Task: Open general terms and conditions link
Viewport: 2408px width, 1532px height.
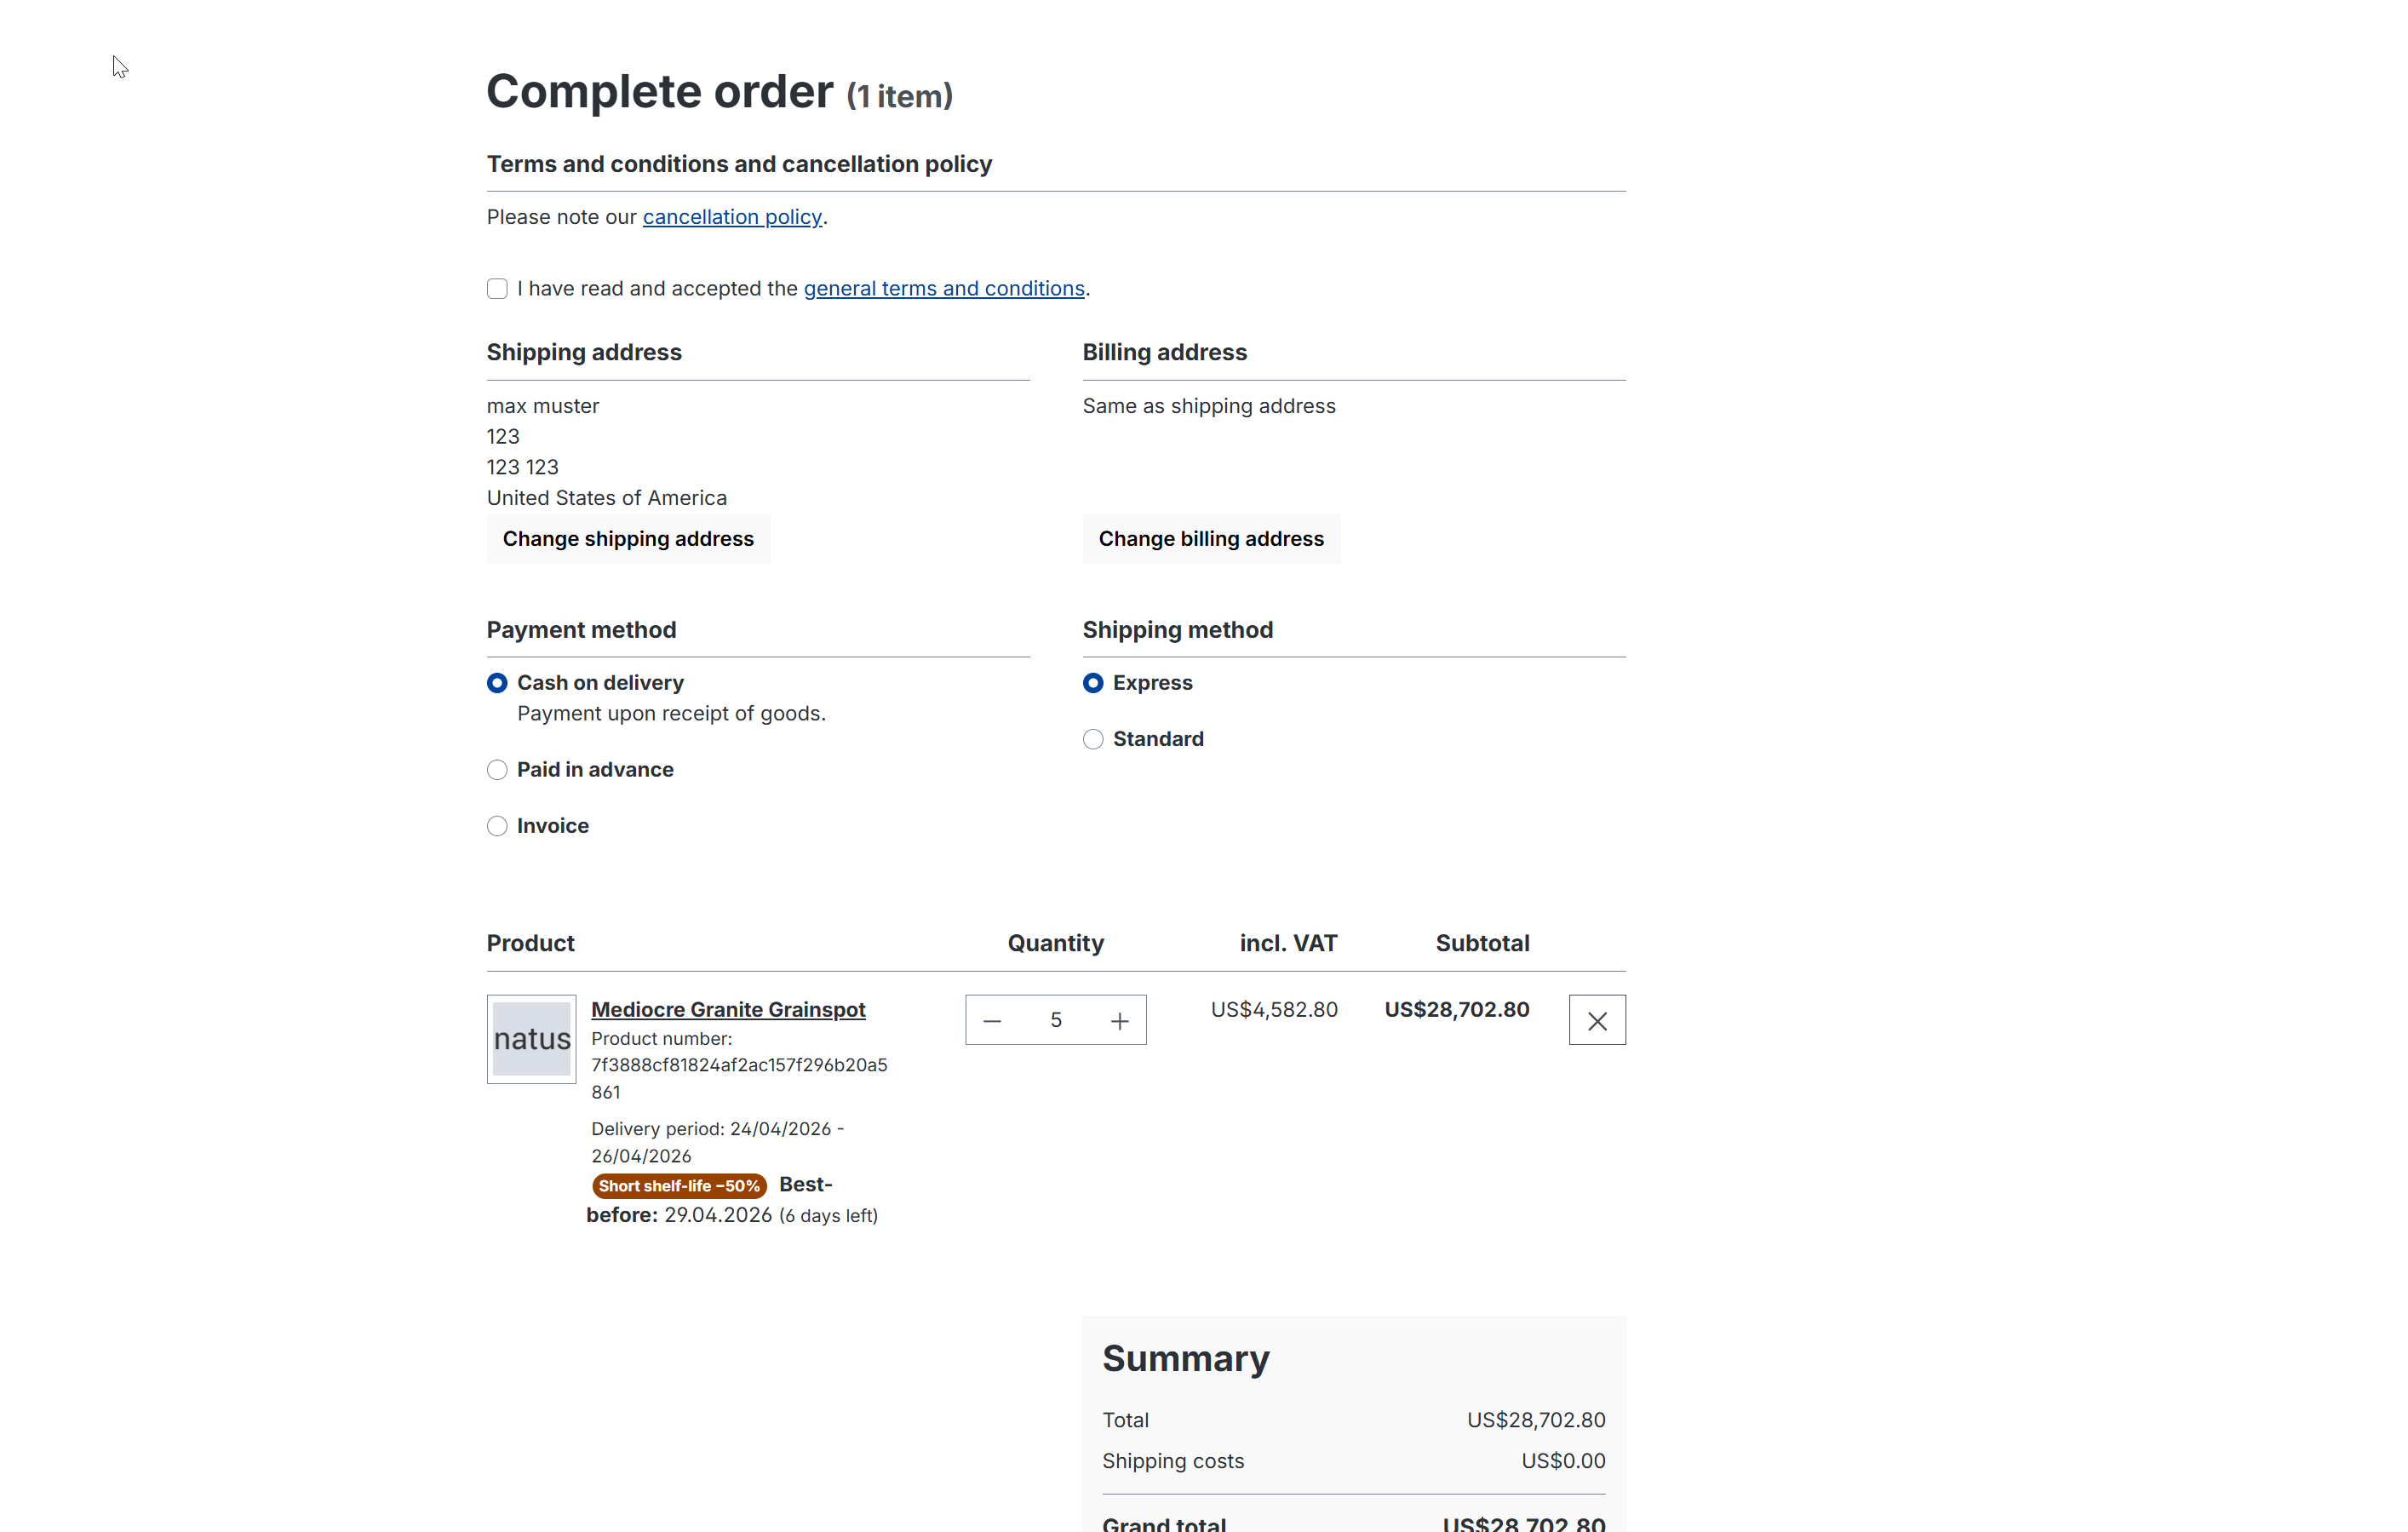Action: (x=944, y=289)
